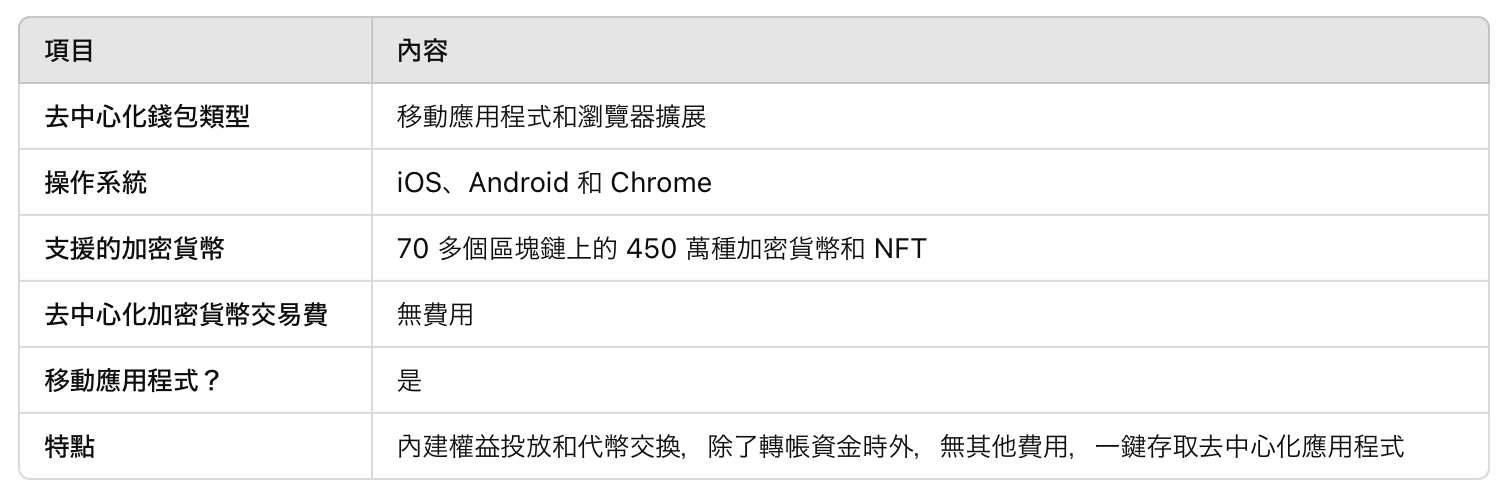The width and height of the screenshot is (1508, 494).
Task: Click the word NFT
Action: click(x=900, y=249)
